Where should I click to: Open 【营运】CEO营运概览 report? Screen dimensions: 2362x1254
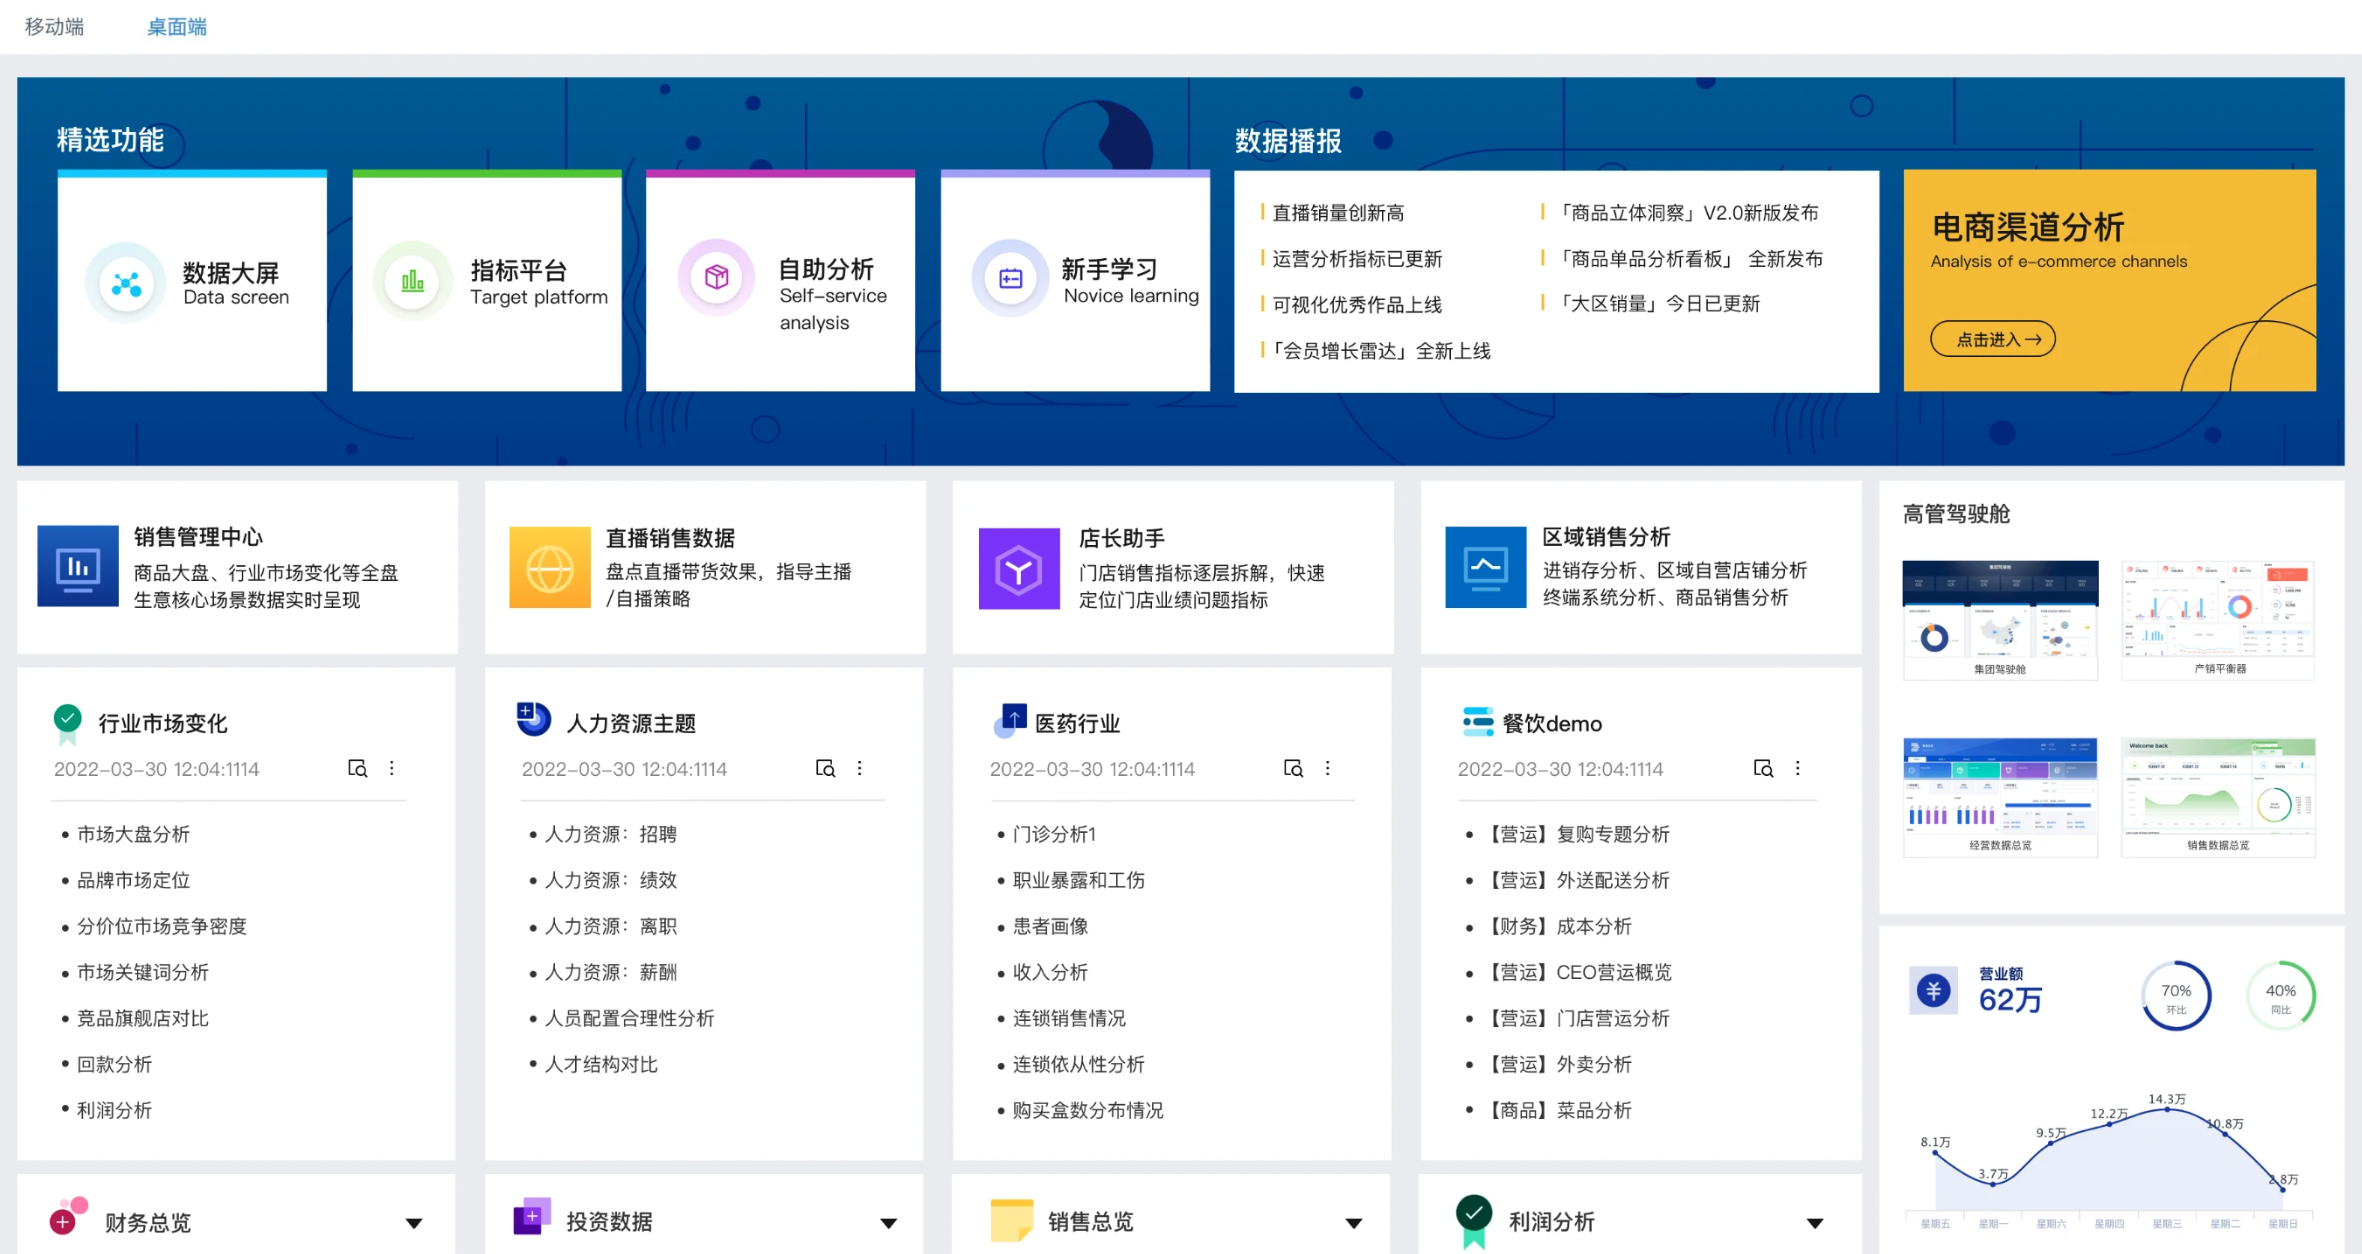1578,972
